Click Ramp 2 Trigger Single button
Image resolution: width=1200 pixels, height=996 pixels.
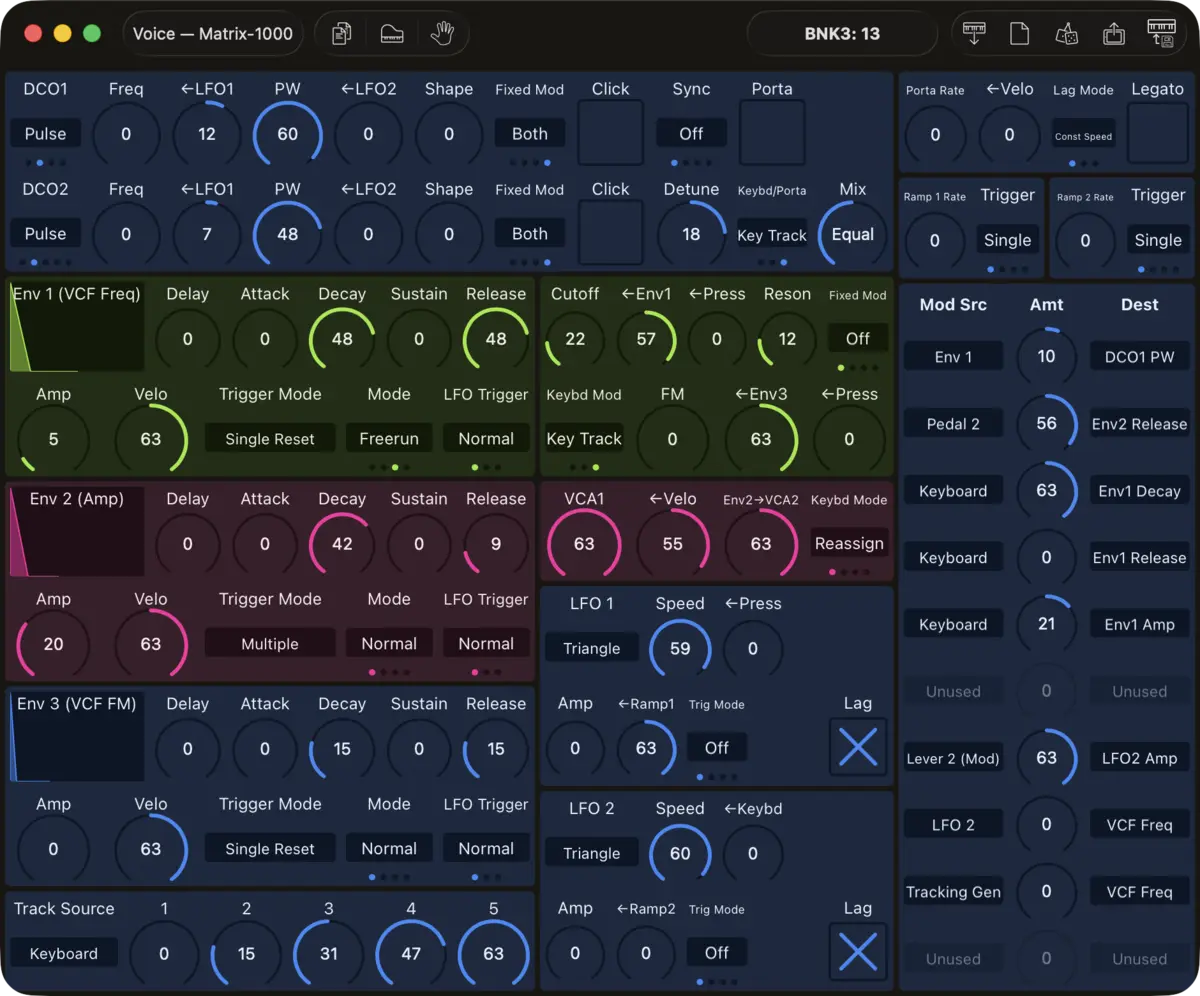pos(1158,240)
